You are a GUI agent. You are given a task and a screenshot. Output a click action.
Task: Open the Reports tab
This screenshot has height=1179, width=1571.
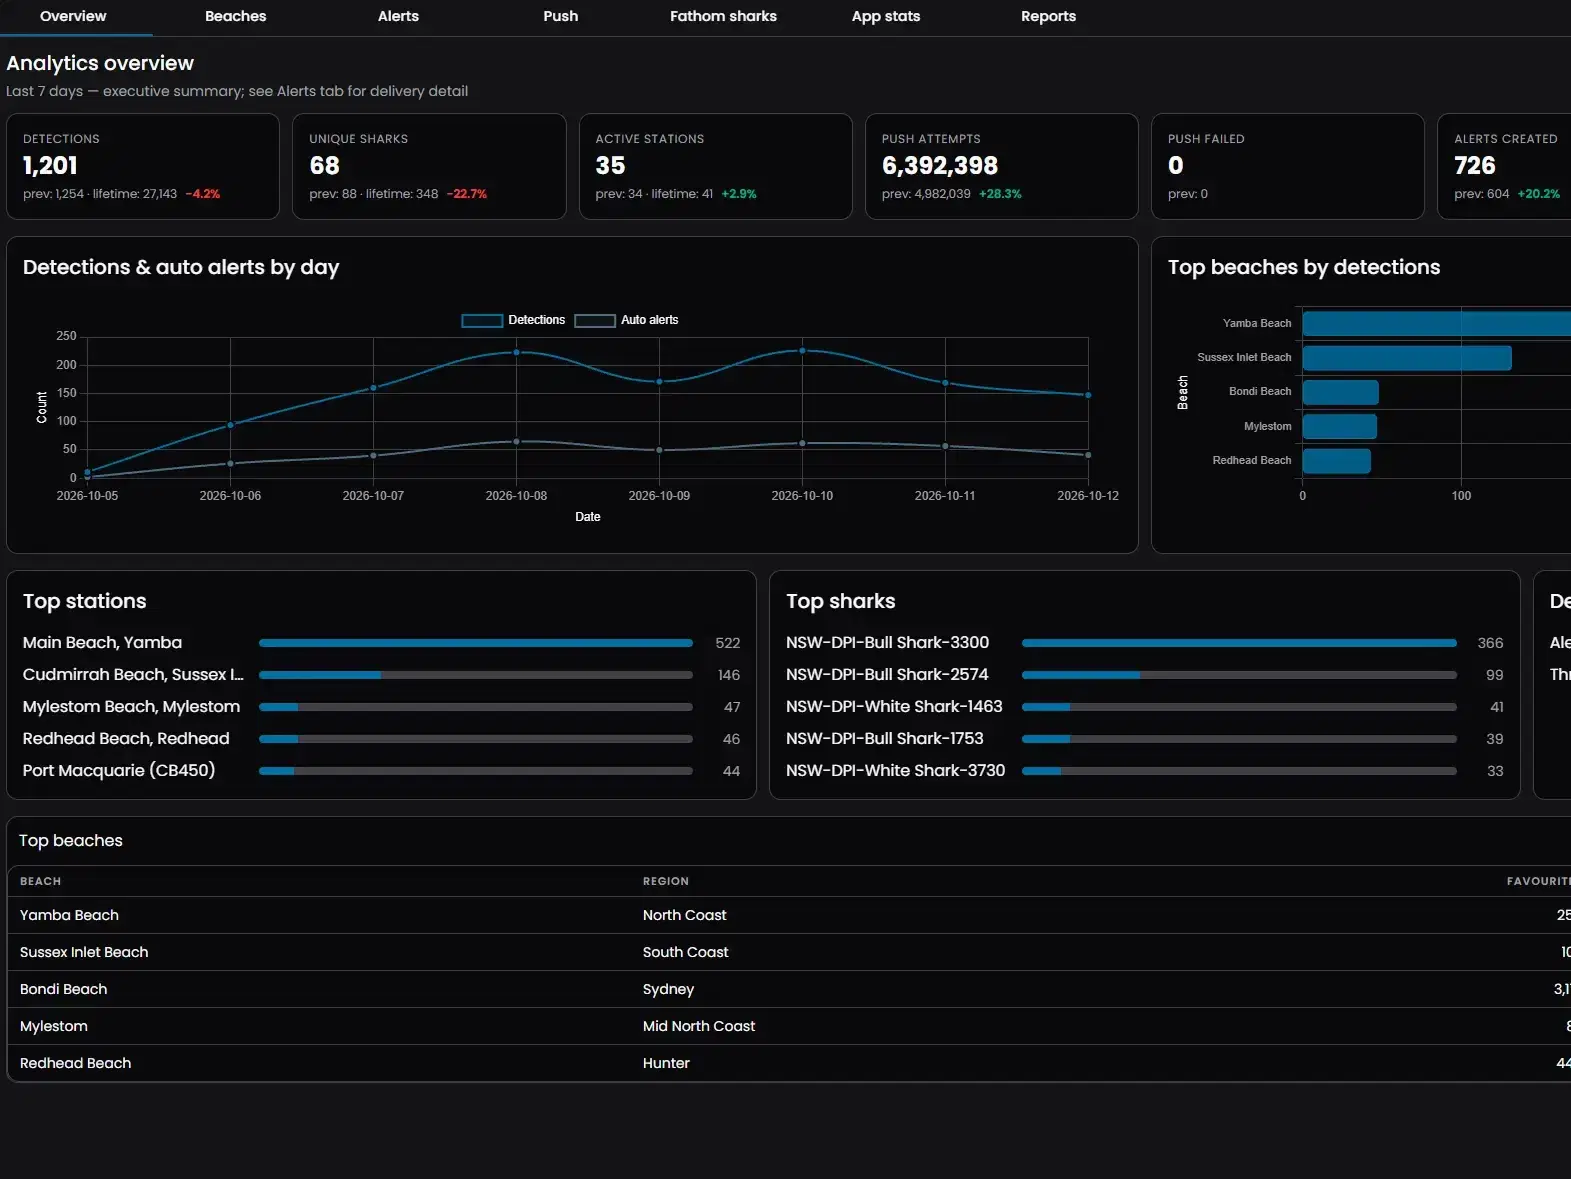click(x=1048, y=16)
